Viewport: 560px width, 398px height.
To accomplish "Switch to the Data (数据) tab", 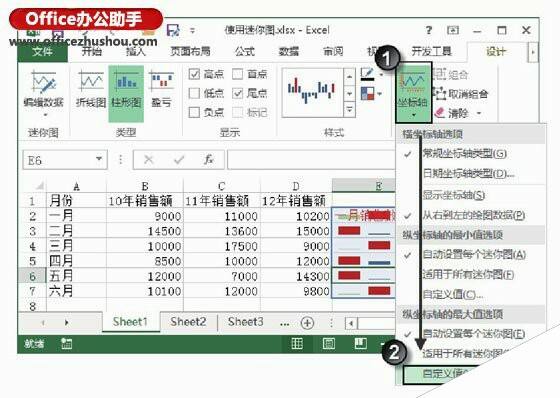I will (x=289, y=51).
